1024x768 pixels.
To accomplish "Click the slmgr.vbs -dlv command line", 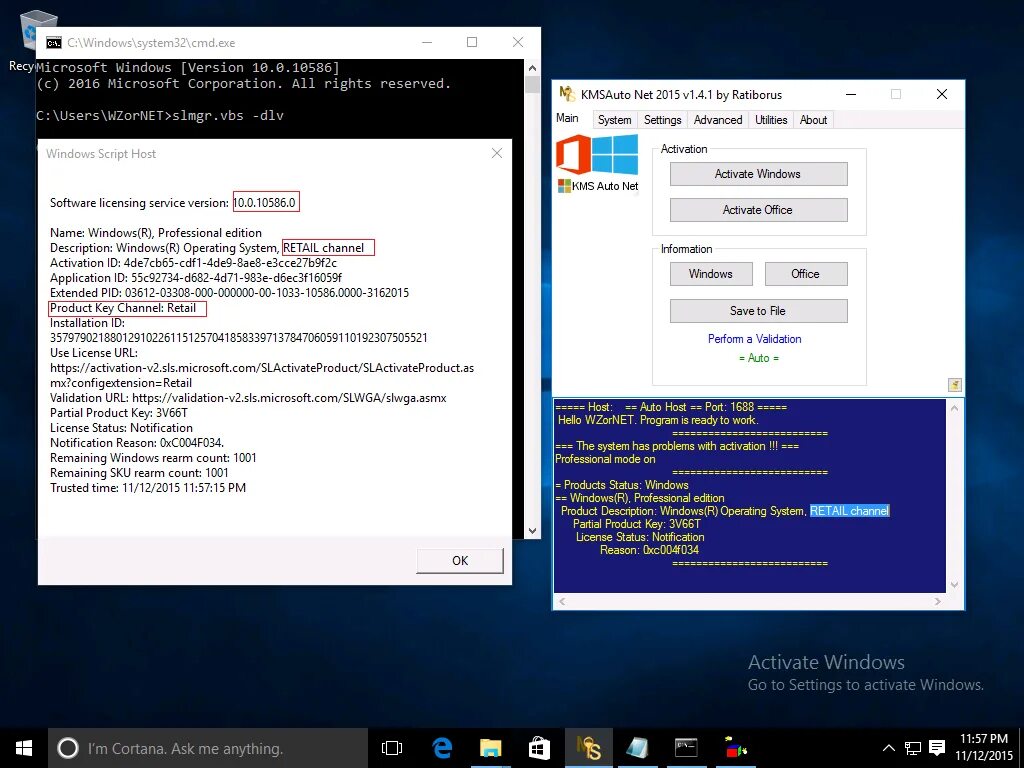I will (160, 116).
